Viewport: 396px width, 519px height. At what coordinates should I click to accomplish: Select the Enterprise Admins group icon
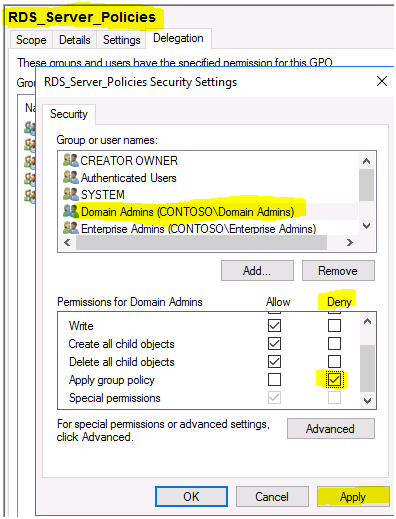71,228
